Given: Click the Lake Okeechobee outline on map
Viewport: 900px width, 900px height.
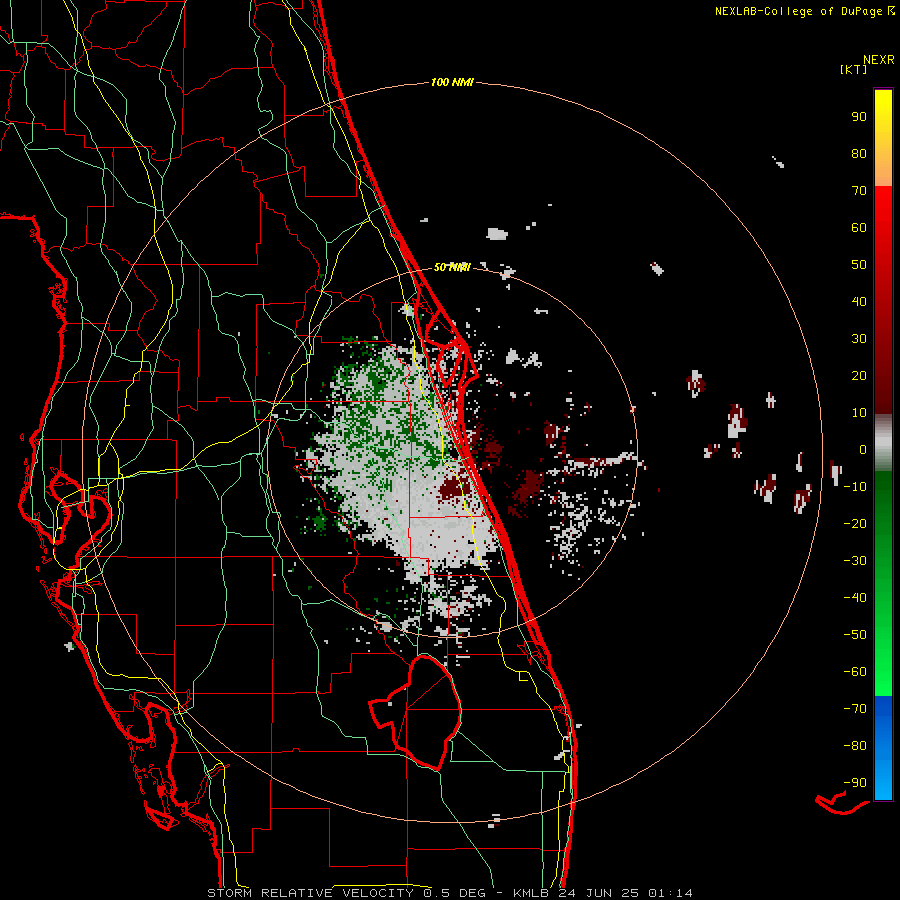Looking at the screenshot, I should (416, 712).
